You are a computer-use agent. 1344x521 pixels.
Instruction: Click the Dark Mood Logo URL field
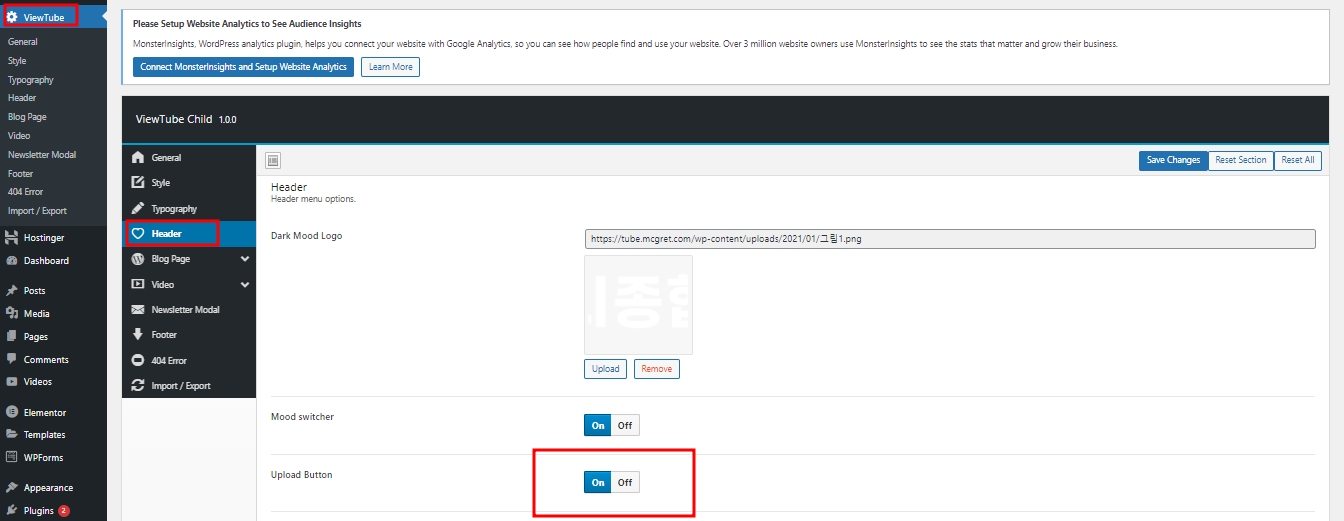[950, 239]
